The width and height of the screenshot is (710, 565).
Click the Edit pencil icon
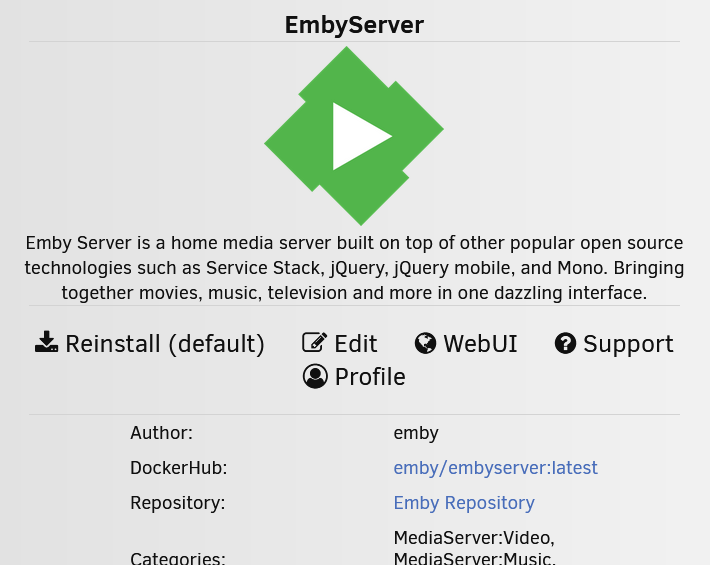point(315,342)
